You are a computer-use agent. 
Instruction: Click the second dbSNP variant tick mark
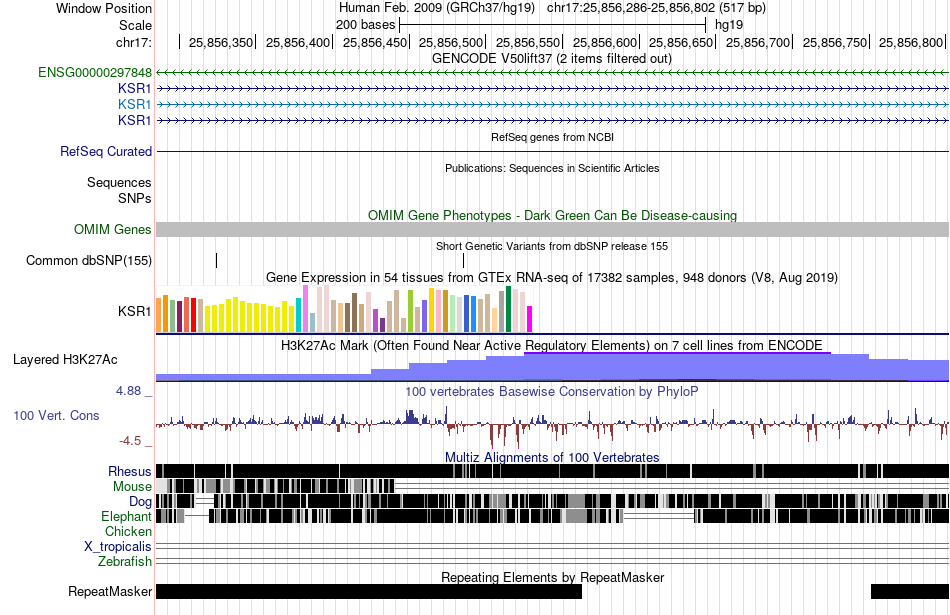463,261
